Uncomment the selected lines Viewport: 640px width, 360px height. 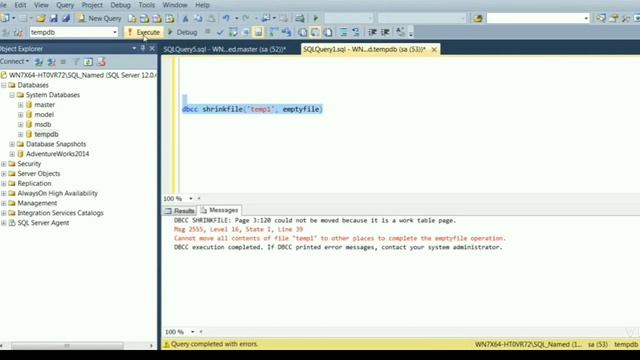(x=356, y=32)
